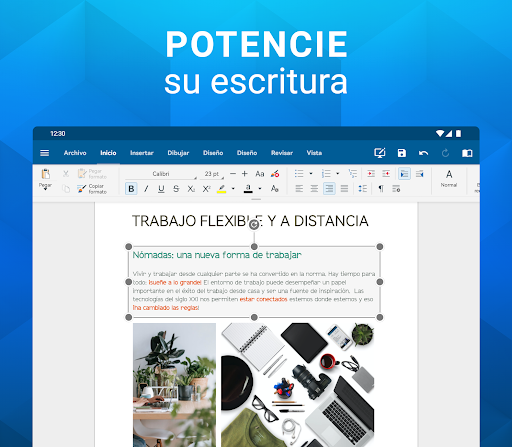This screenshot has width=512, height=447.
Task: Open the paragraph settings icon
Action: 396,189
